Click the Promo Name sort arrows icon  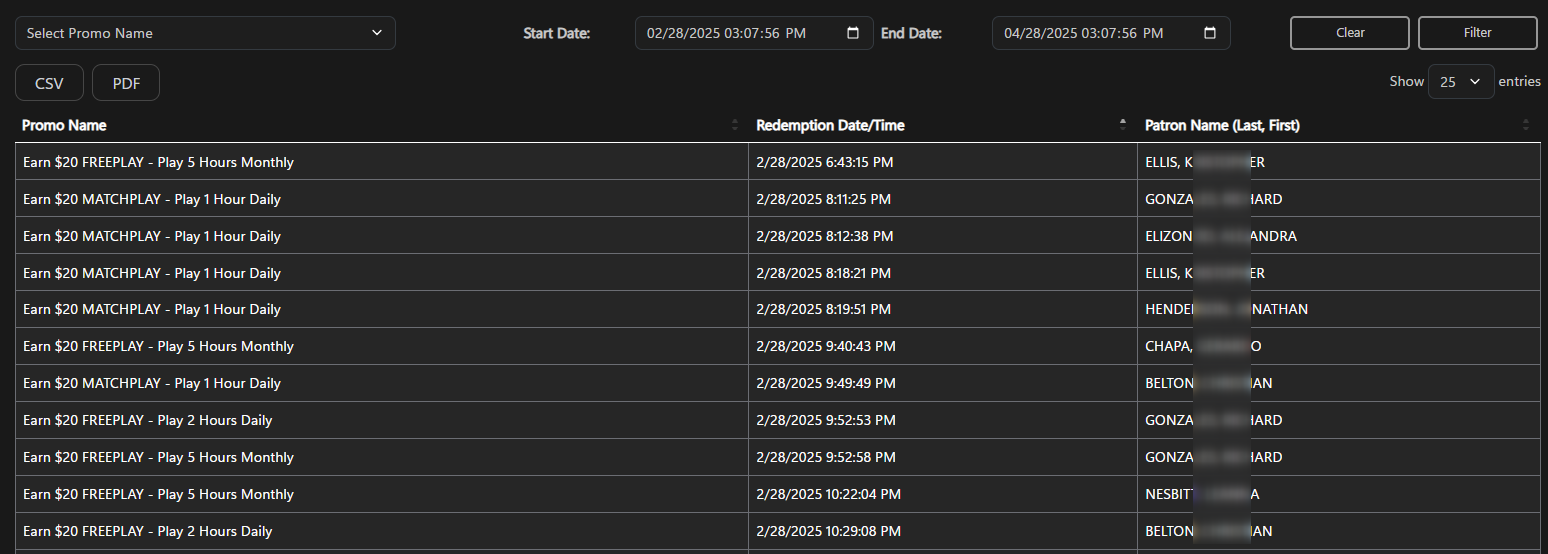coord(735,125)
